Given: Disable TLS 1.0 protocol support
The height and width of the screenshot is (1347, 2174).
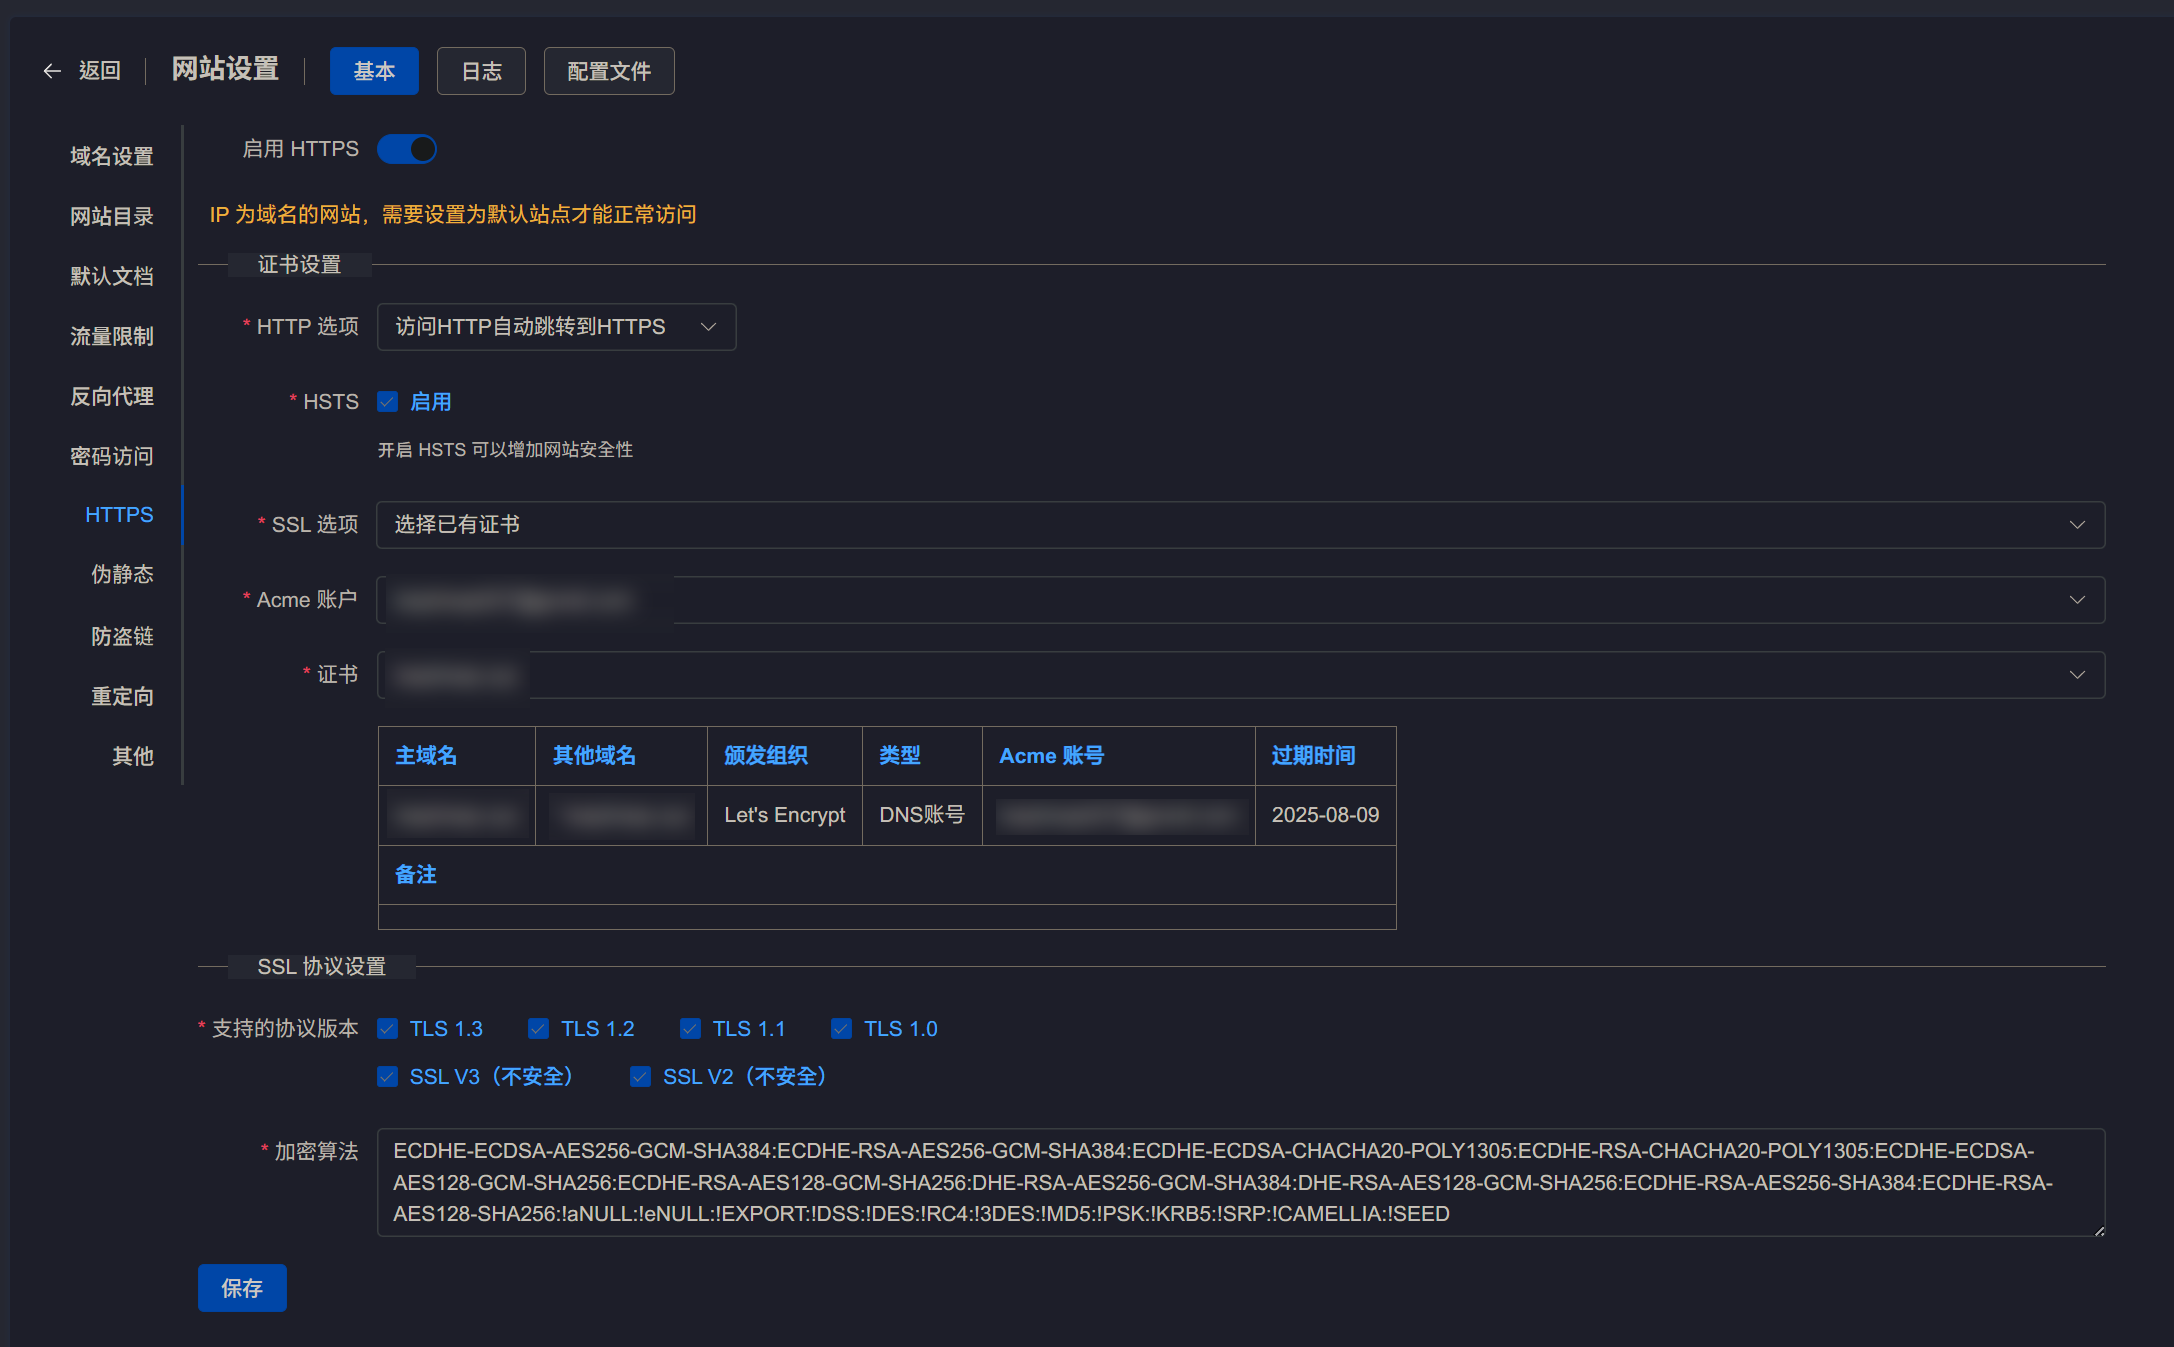Looking at the screenshot, I should coord(841,1028).
